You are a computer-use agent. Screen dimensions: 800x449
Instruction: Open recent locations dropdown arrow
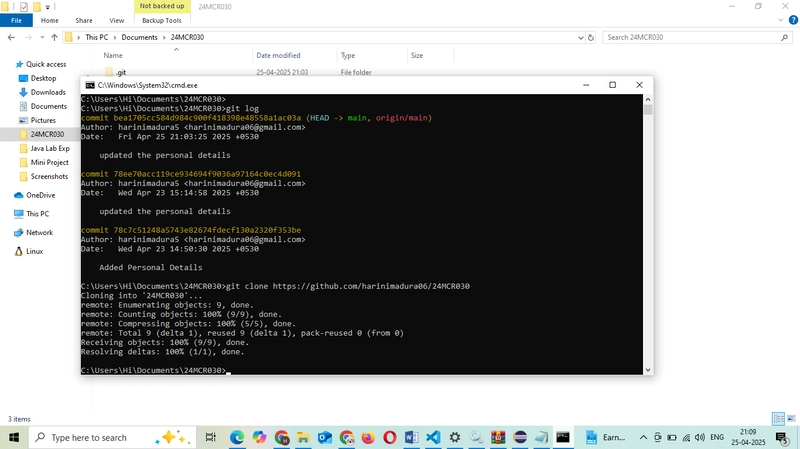pos(42,37)
